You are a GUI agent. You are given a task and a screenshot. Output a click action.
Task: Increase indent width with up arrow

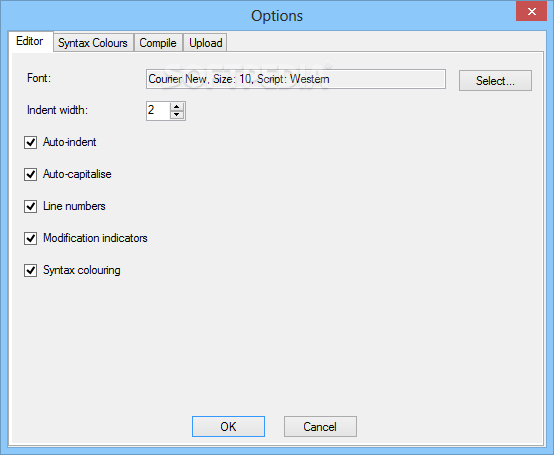177,107
